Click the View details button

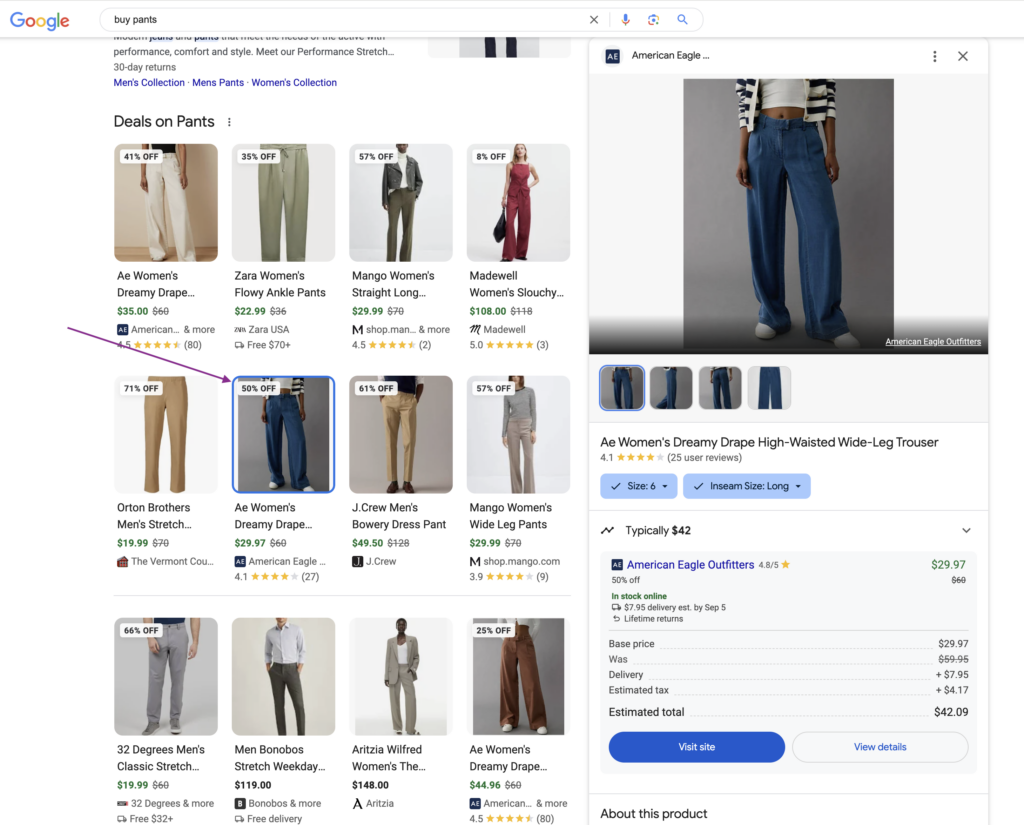(880, 747)
